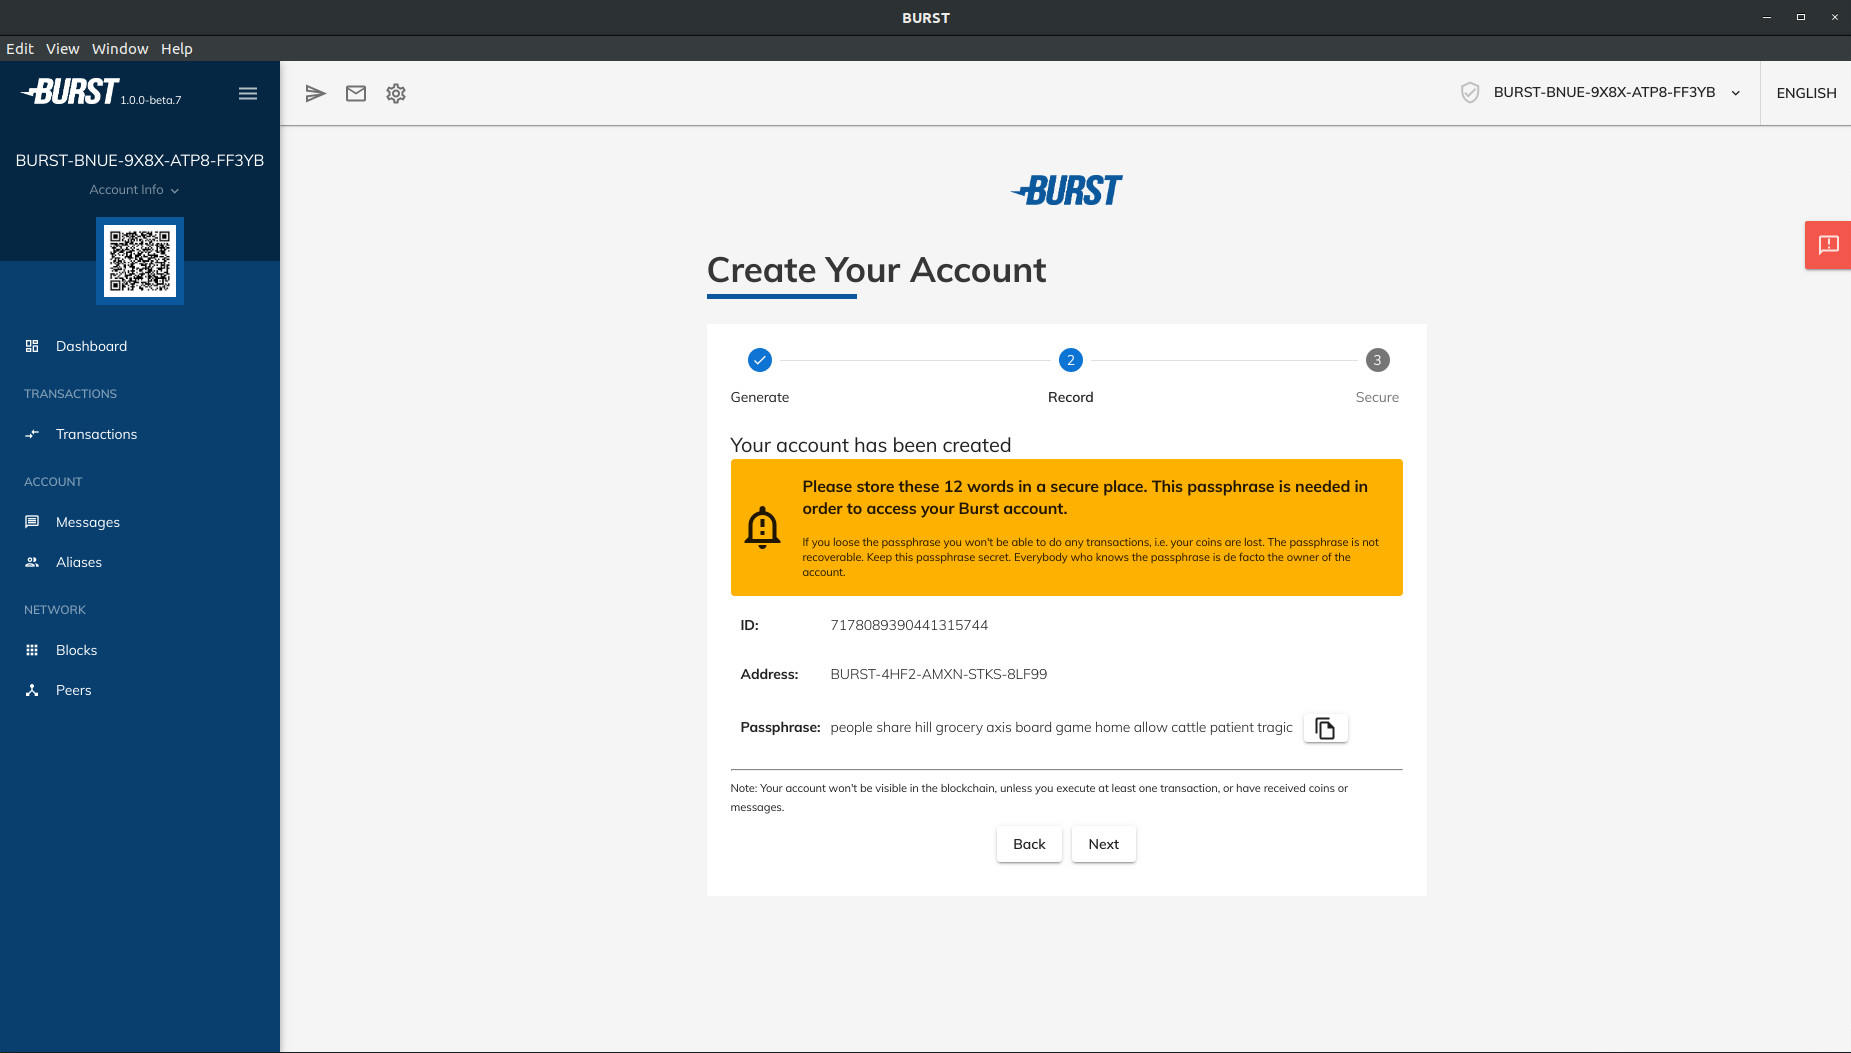
Task: Select step 3 Secure
Action: 1377,375
